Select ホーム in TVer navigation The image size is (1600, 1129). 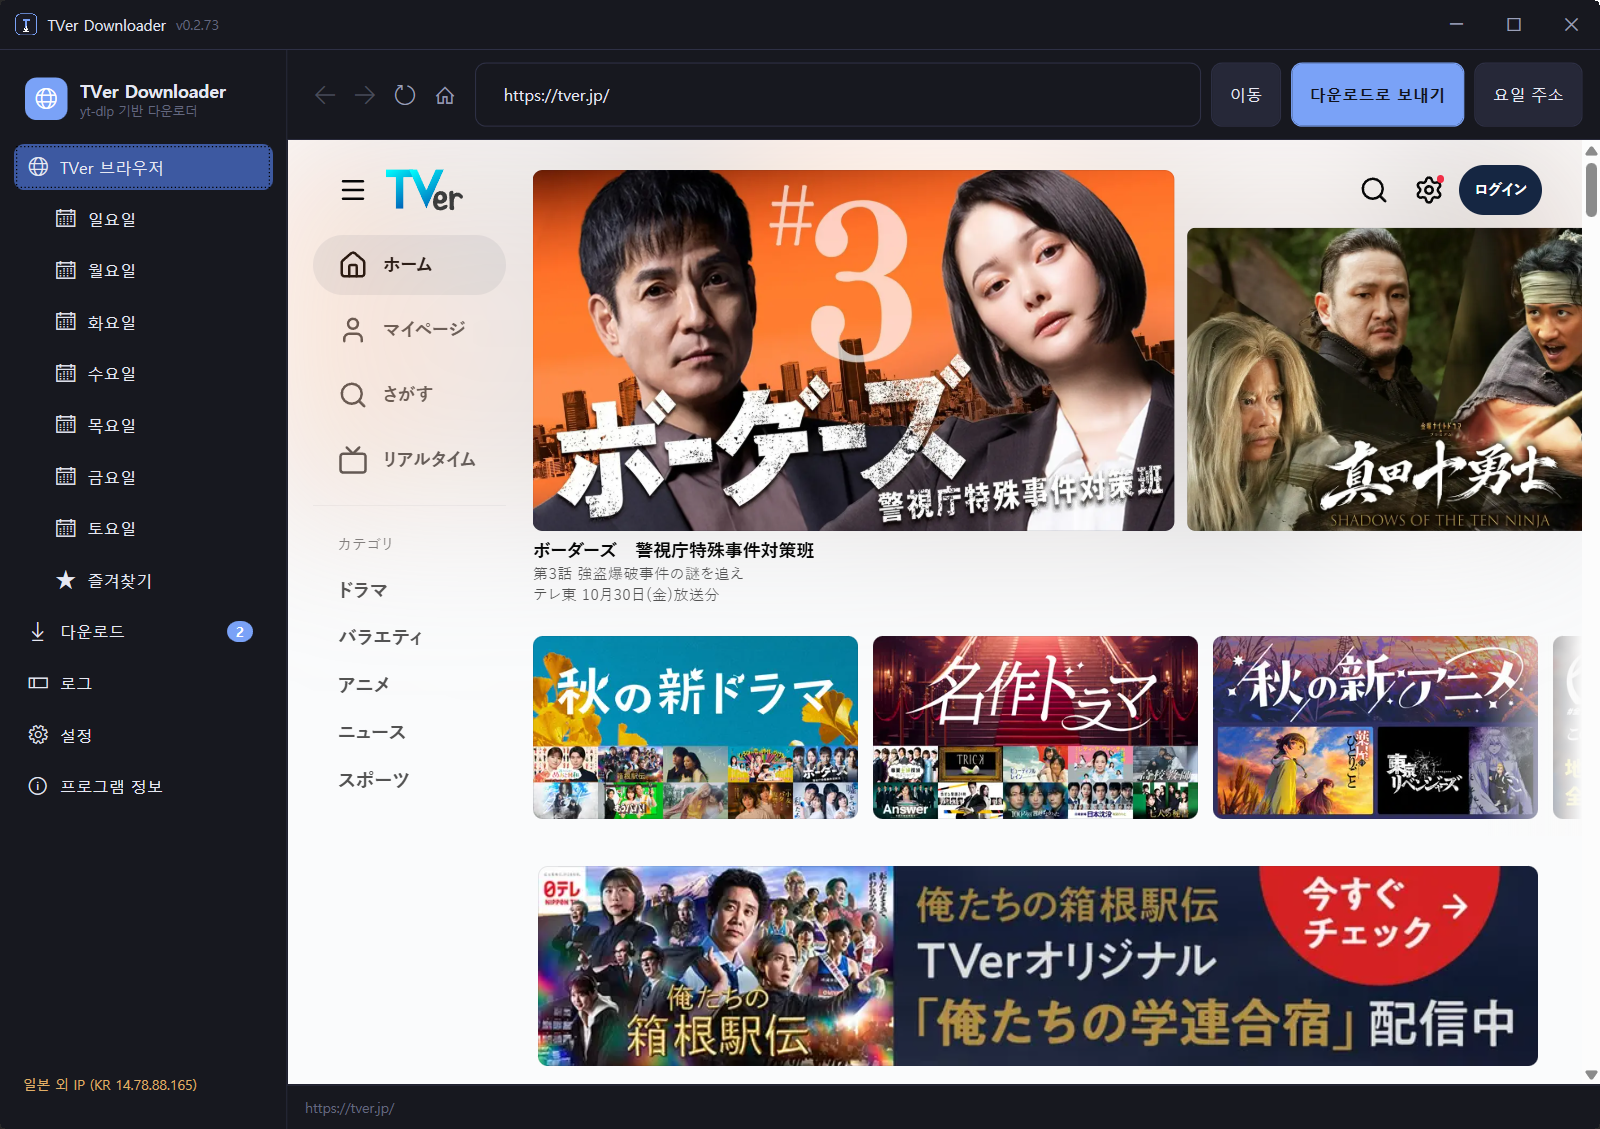point(409,265)
